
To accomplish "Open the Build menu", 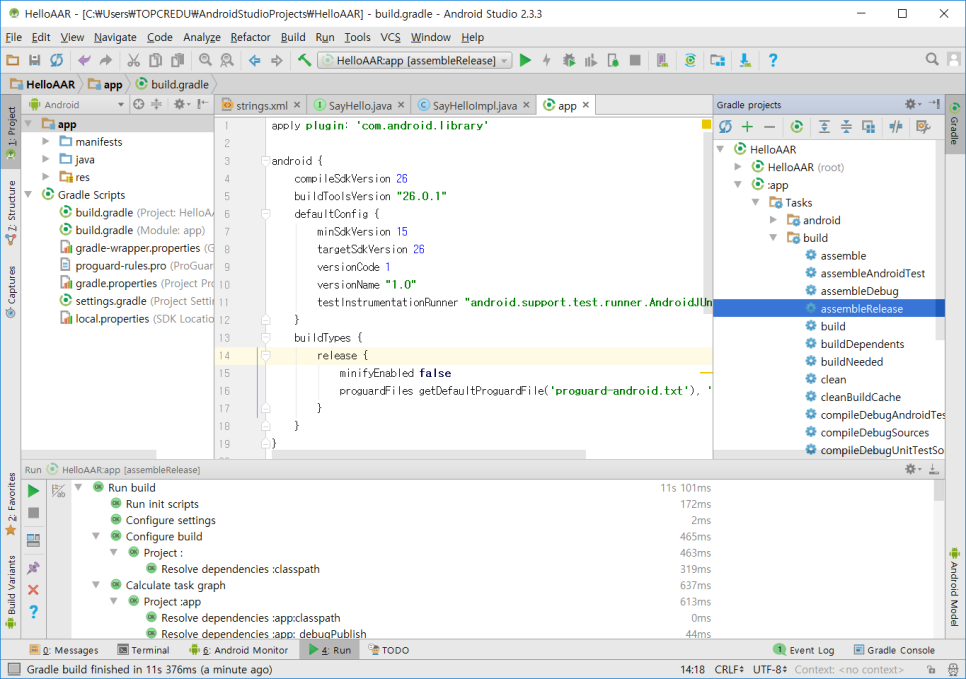I will click(293, 37).
